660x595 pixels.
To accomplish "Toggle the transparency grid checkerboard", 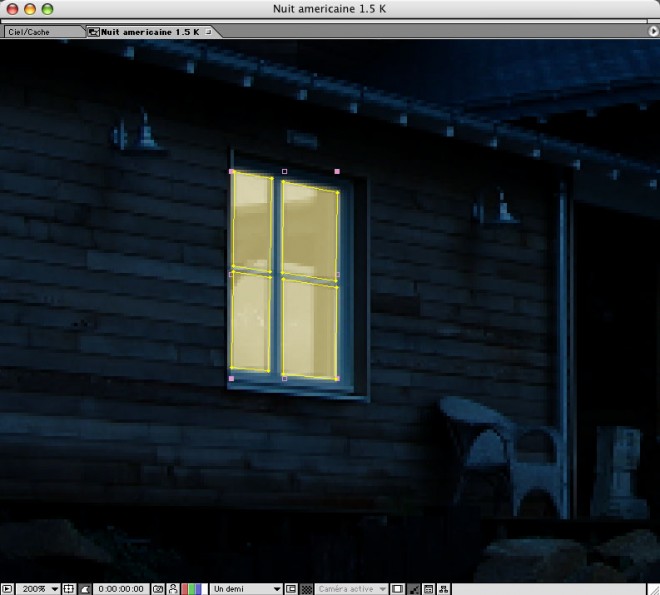I will coord(306,589).
